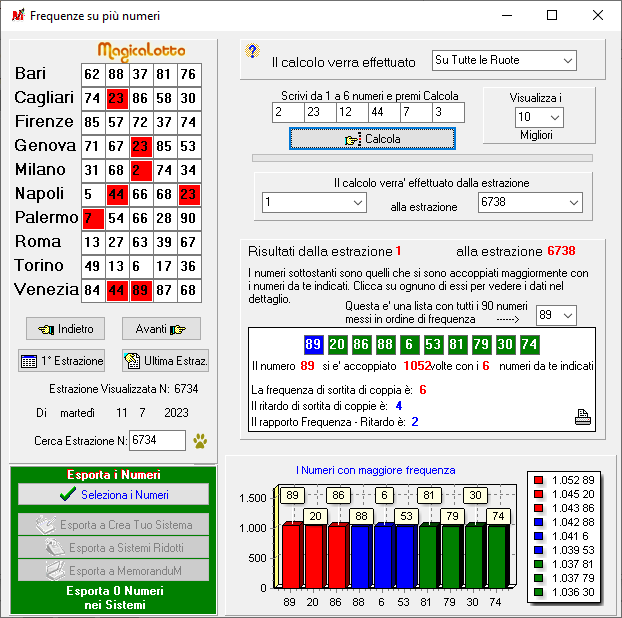
Task: Click Esporta a Sistemi Ridotti
Action: coord(113,548)
